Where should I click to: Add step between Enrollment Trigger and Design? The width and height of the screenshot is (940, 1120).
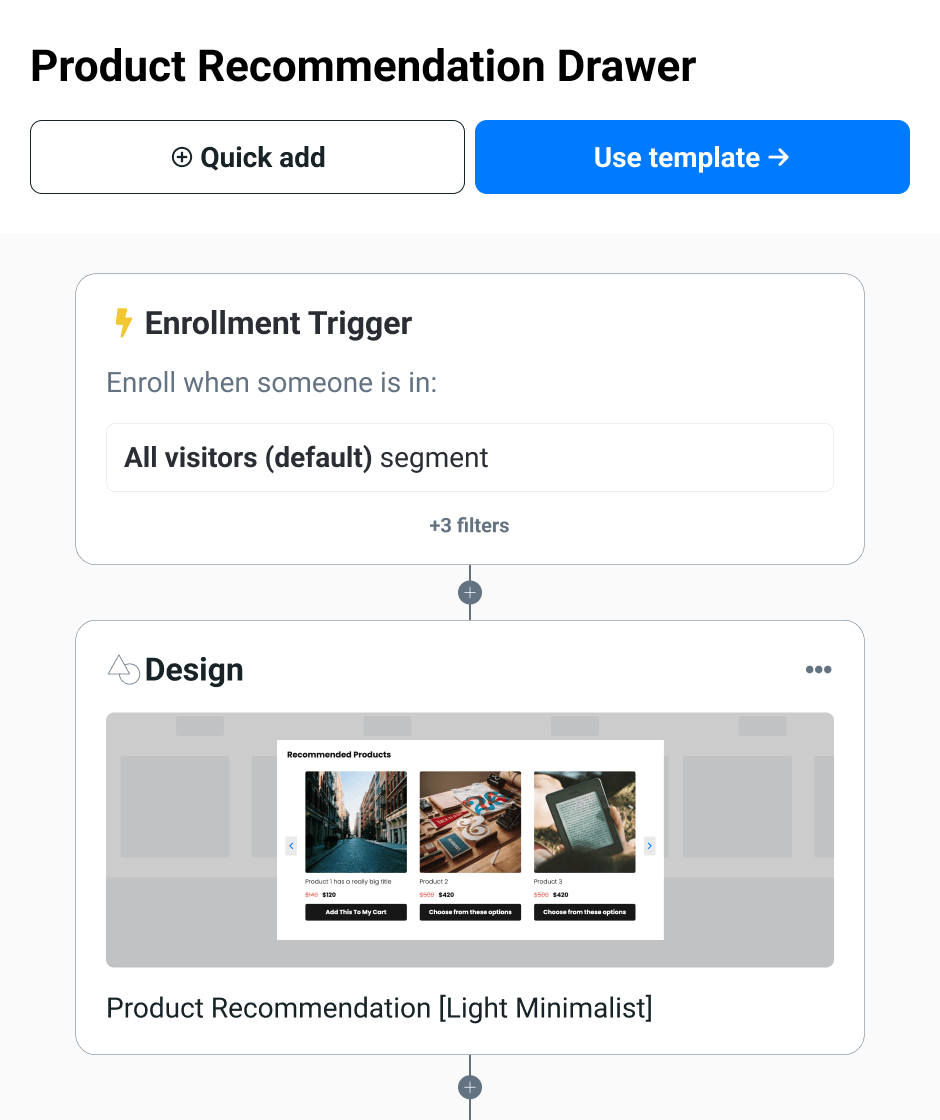tap(470, 593)
